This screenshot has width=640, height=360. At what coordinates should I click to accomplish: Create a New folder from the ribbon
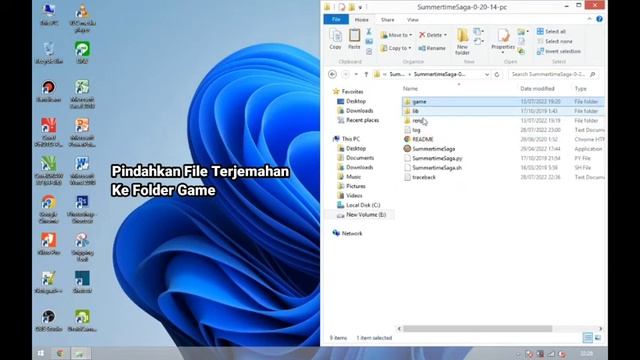pyautogui.click(x=462, y=42)
